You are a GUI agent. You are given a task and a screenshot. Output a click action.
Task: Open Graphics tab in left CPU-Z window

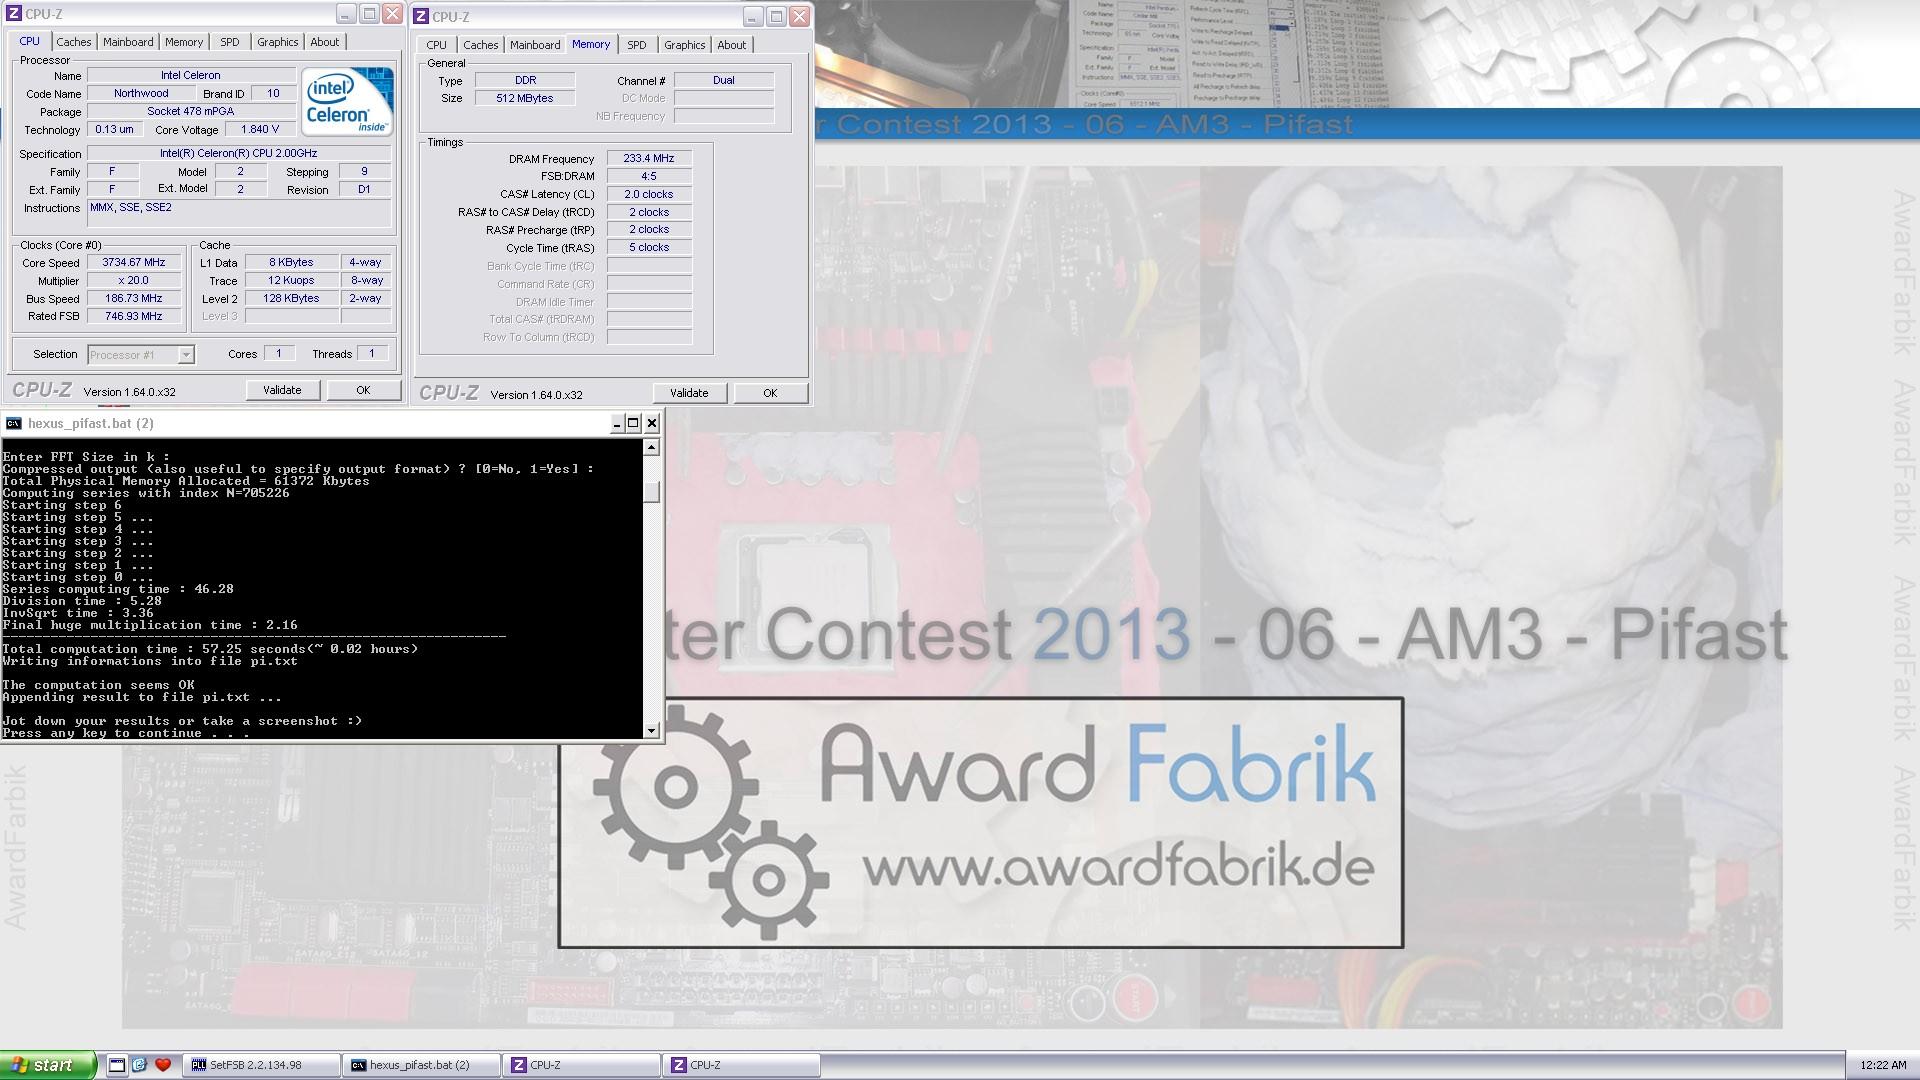pos(277,42)
